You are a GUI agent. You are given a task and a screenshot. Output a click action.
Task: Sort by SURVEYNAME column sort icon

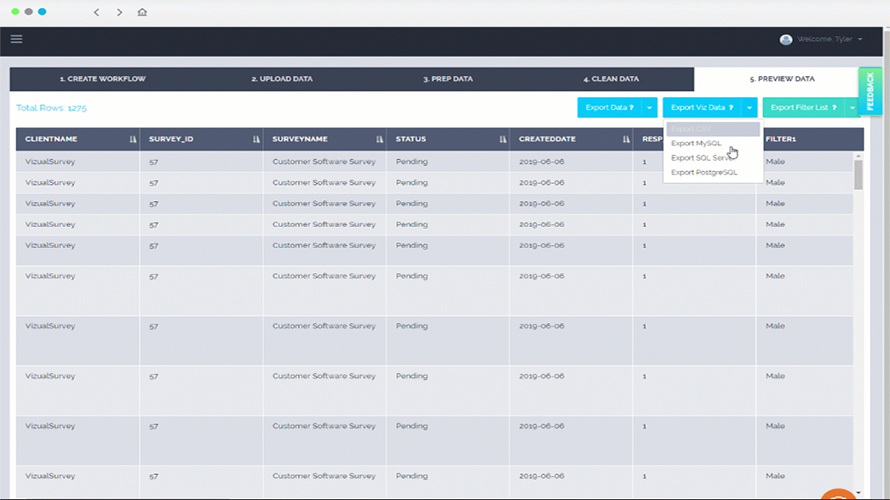pyautogui.click(x=379, y=139)
